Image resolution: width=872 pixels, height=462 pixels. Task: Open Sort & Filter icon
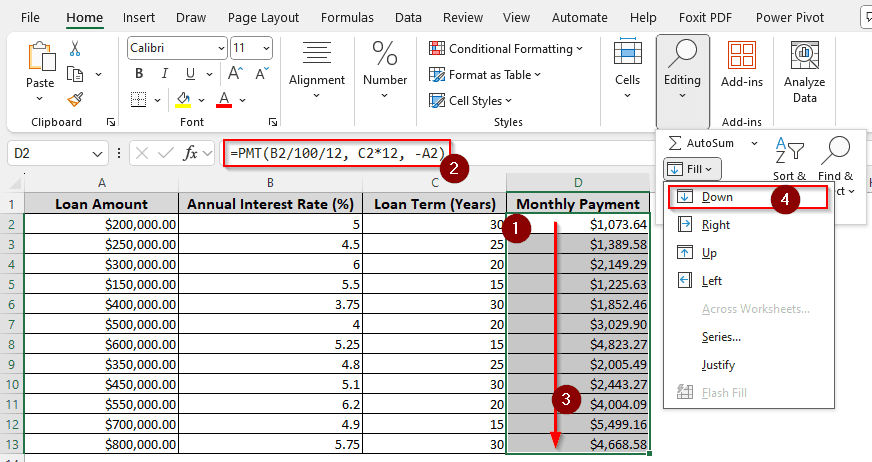click(789, 151)
